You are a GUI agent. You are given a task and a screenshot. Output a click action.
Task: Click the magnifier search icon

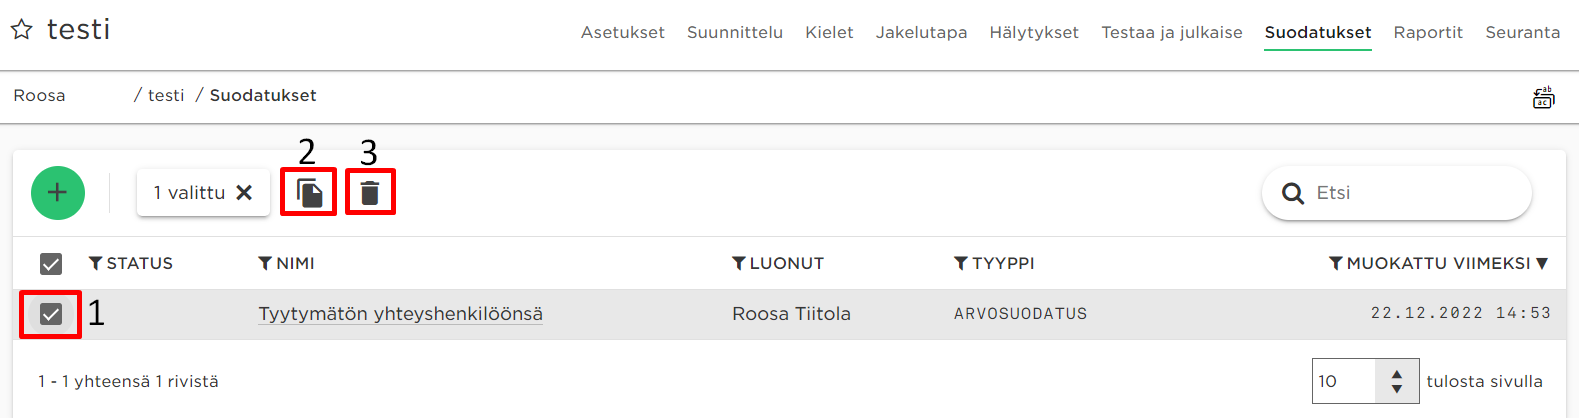[x=1293, y=193]
